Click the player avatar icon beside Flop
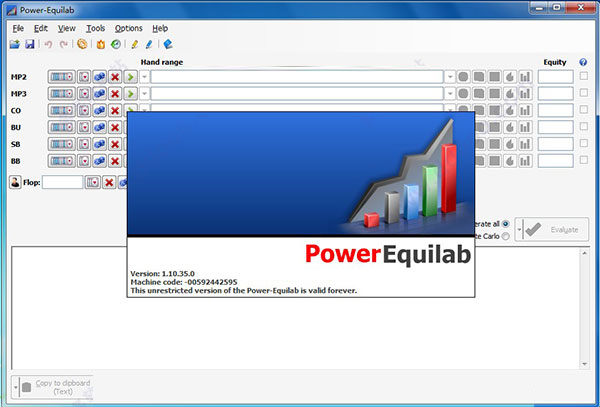The image size is (600, 407). pos(15,182)
